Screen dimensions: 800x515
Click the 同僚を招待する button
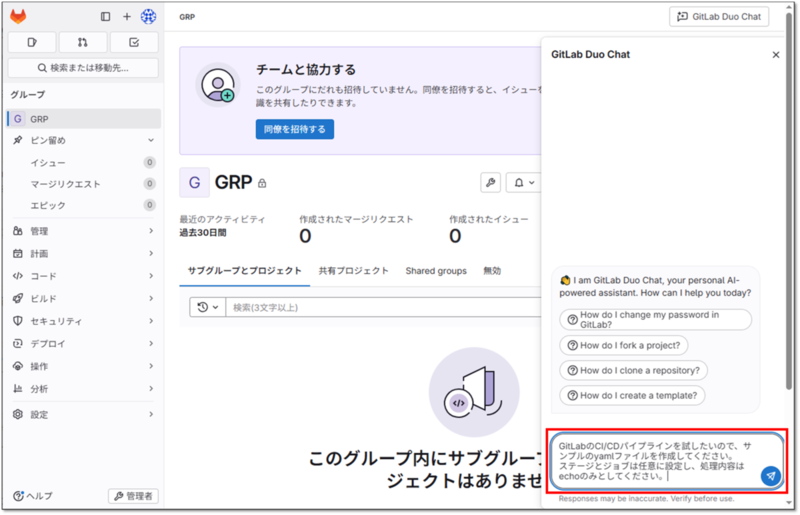295,129
